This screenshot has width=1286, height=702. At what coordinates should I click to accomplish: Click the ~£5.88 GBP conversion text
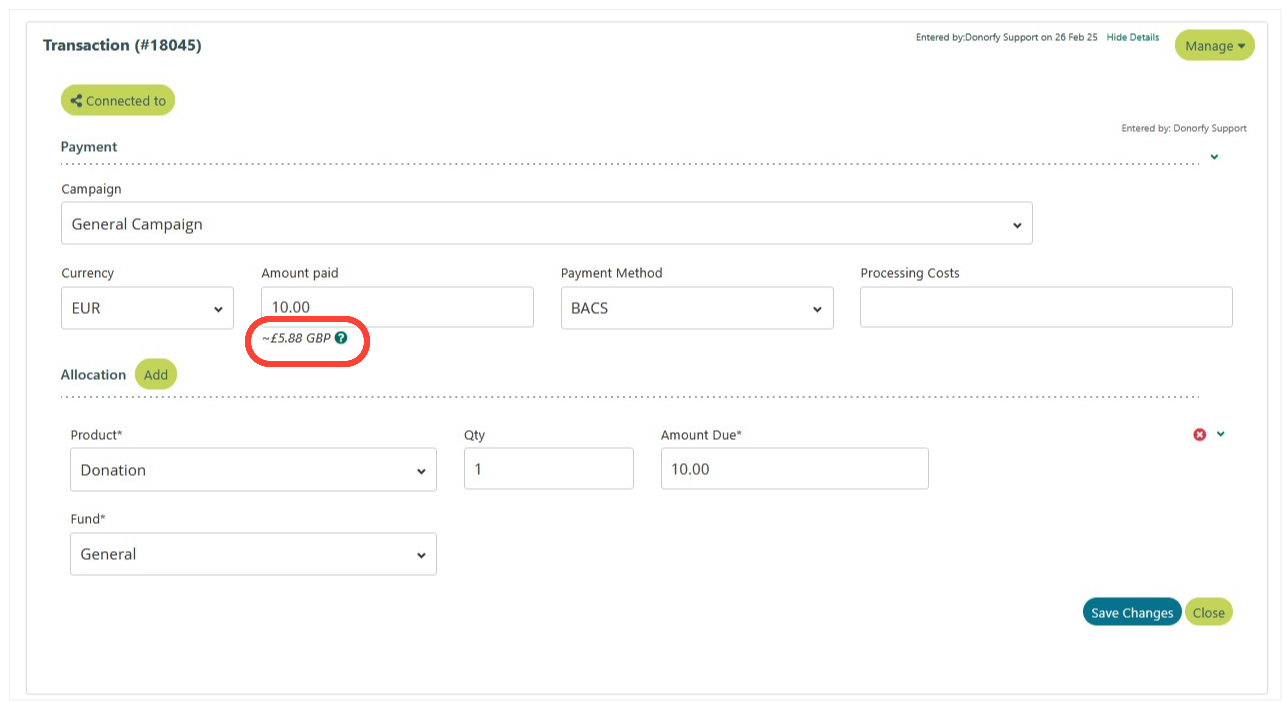coord(296,338)
